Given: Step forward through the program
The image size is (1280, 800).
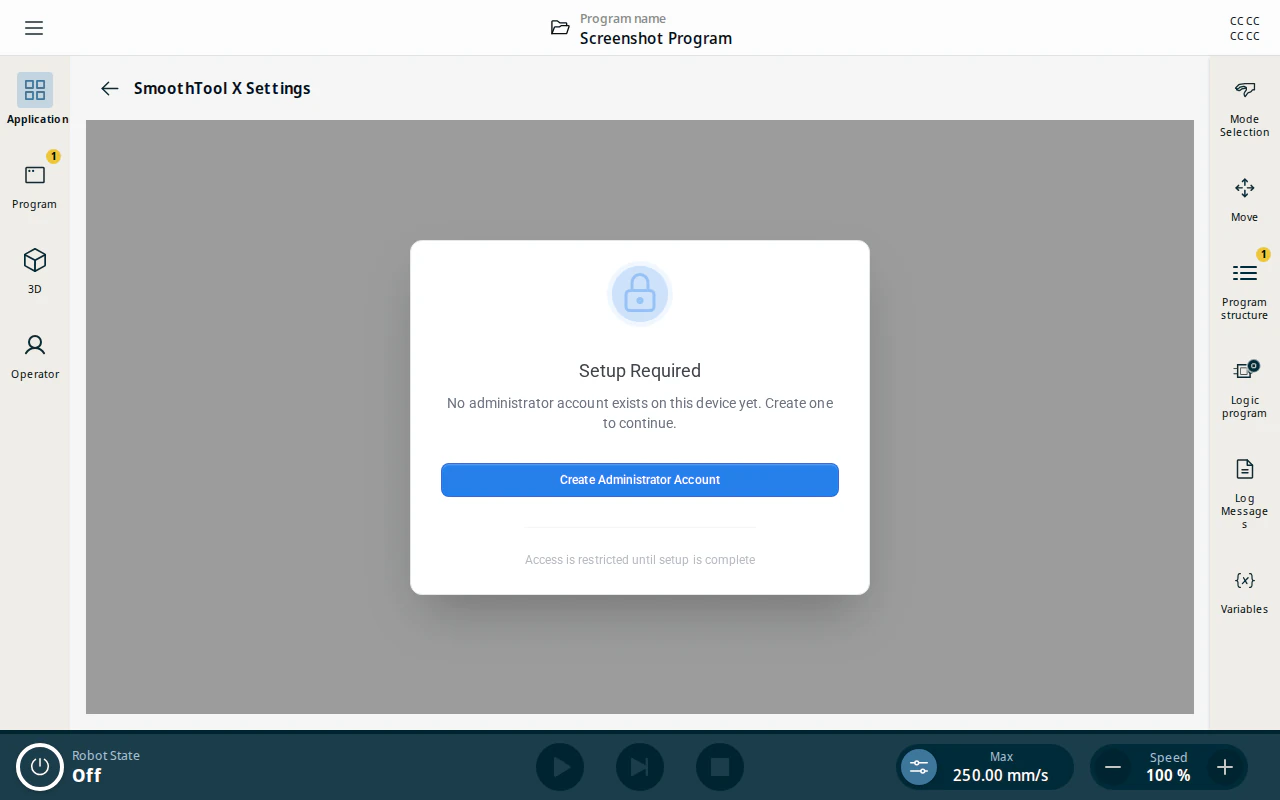Looking at the screenshot, I should [640, 767].
